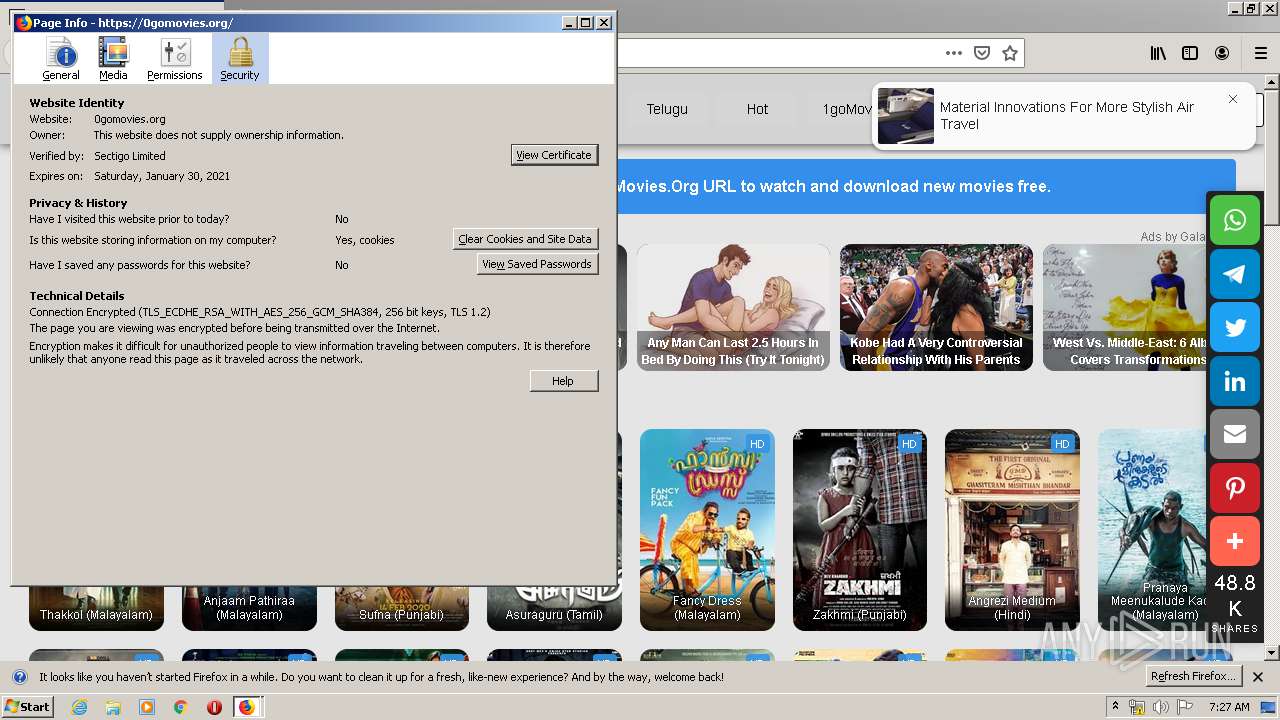Share via the Pinterest icon
1280x720 pixels.
(x=1235, y=488)
